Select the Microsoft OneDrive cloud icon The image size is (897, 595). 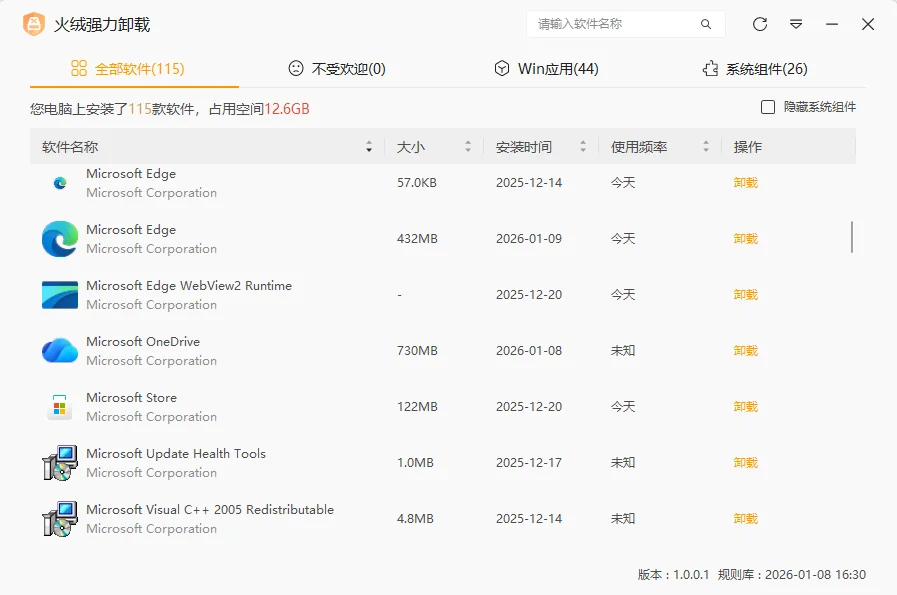click(60, 351)
